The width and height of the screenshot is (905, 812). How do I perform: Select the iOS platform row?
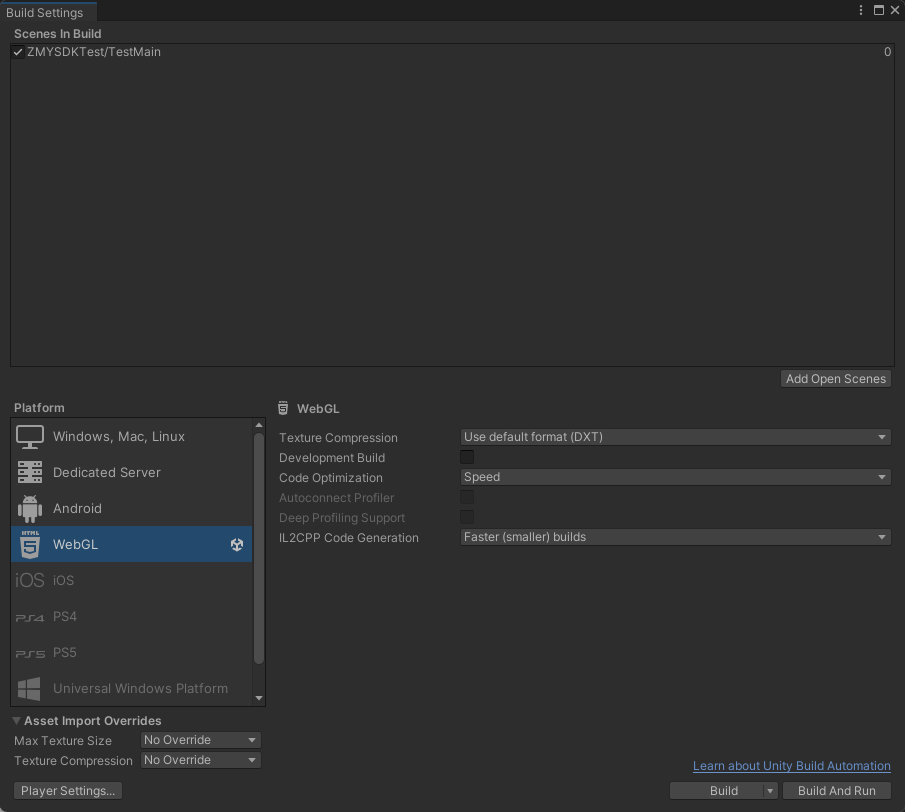132,580
